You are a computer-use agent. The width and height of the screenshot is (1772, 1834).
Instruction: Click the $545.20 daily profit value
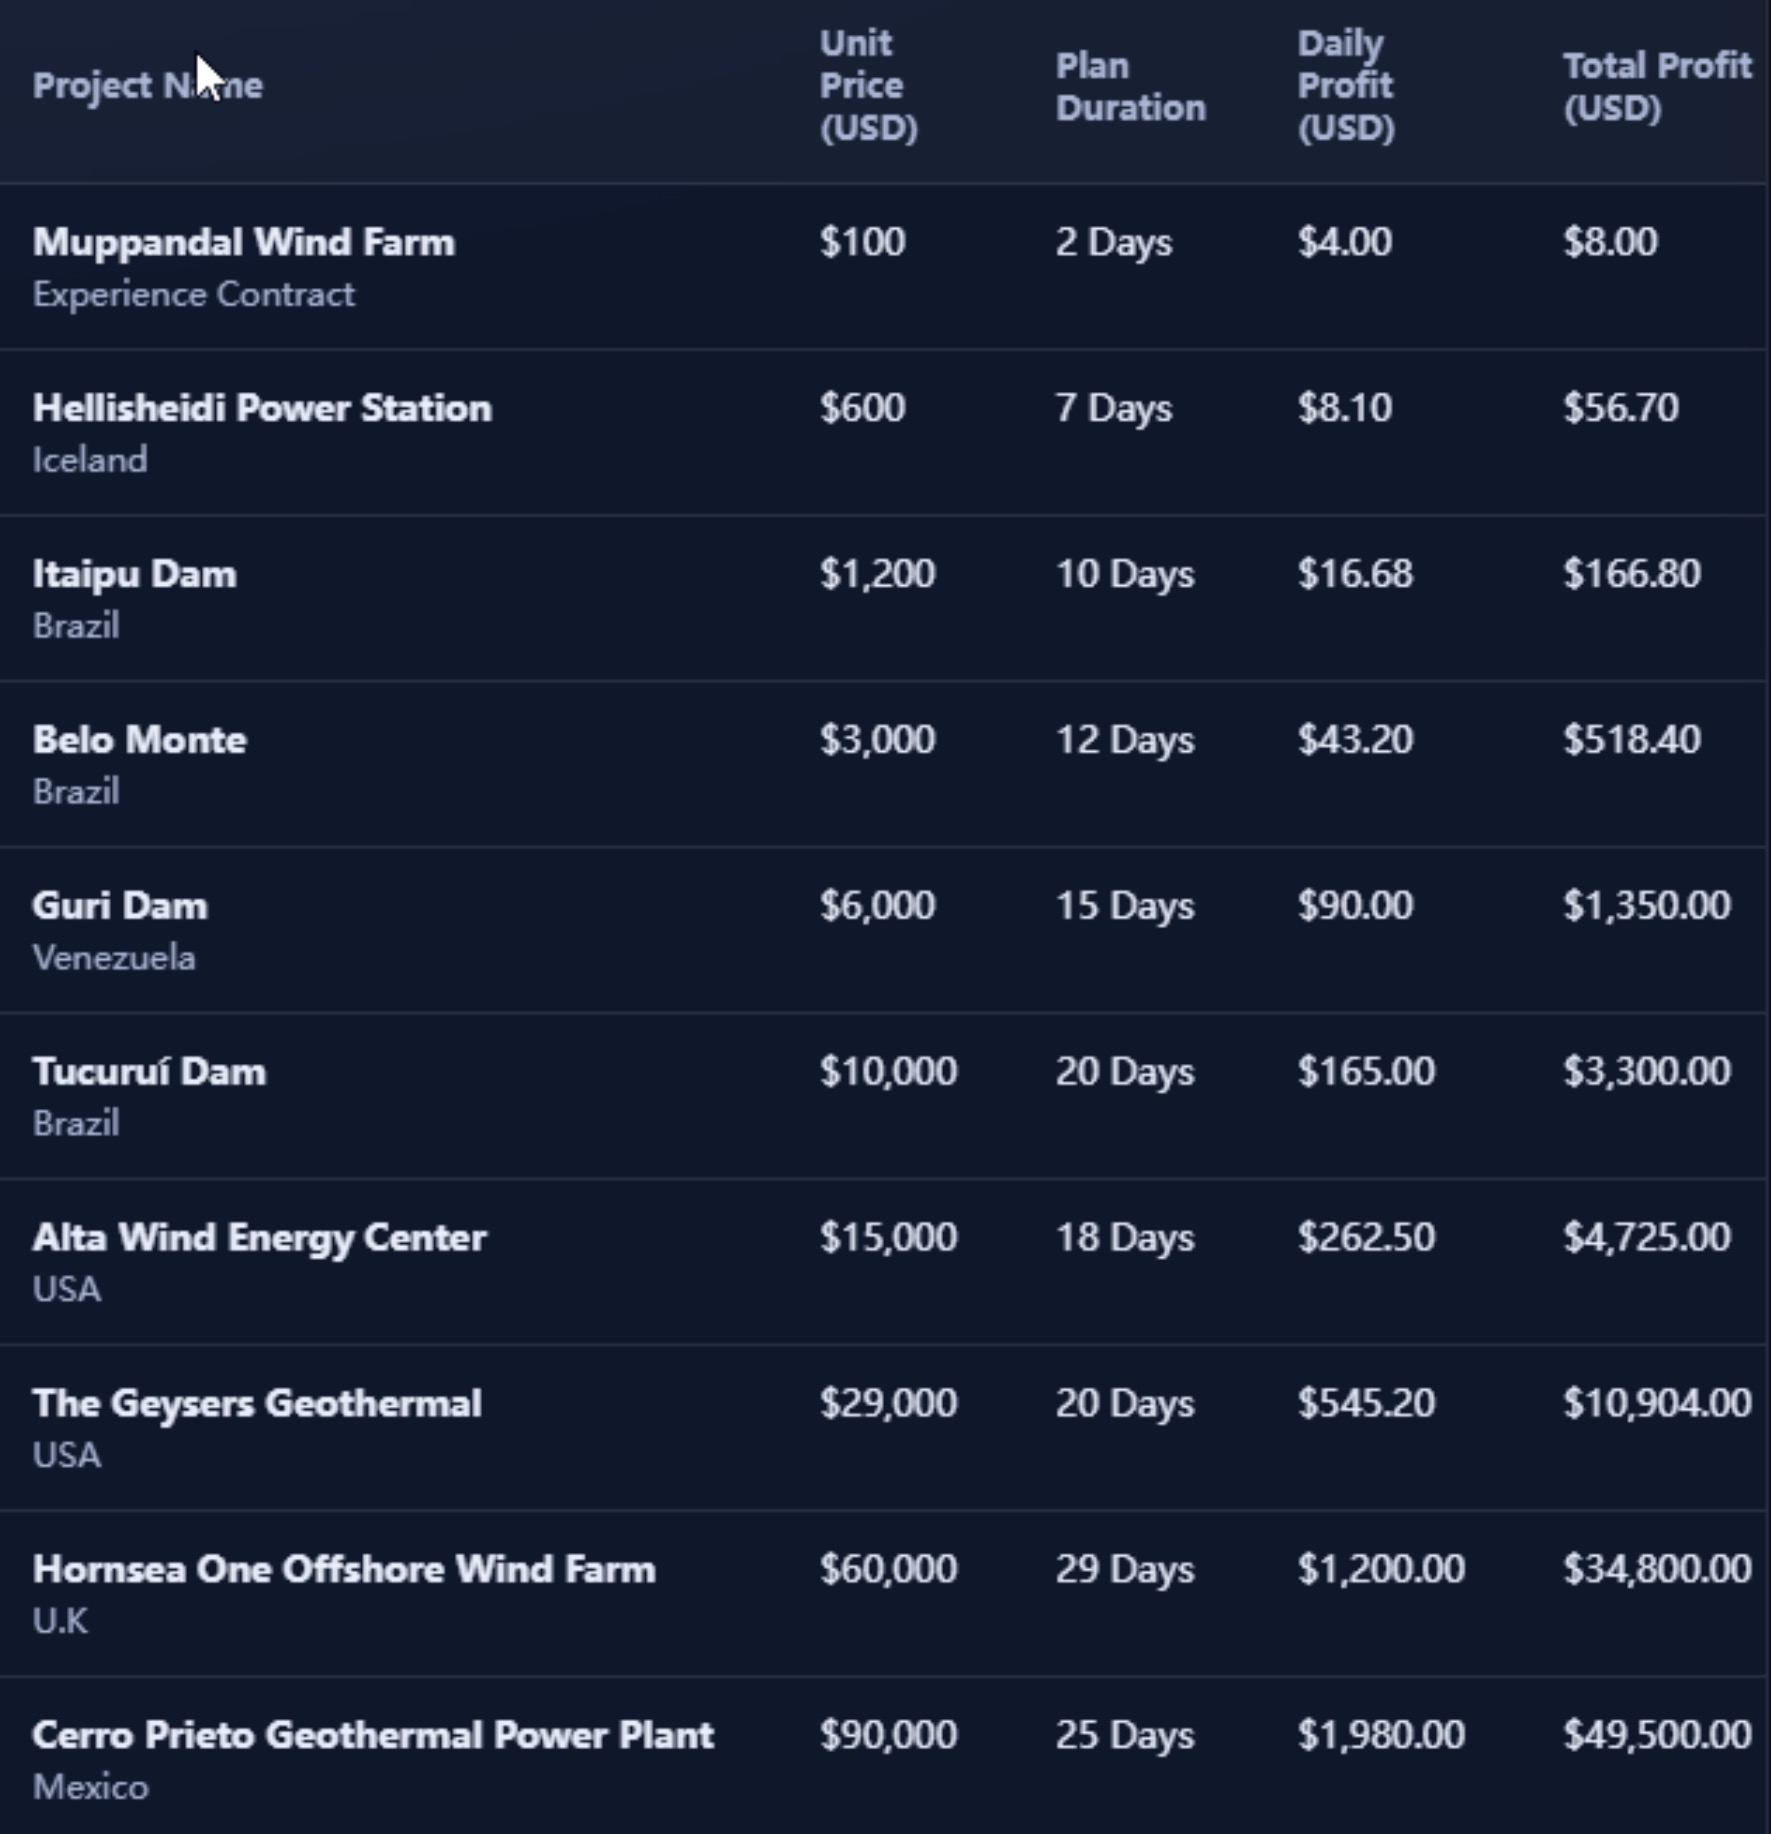[1365, 1404]
